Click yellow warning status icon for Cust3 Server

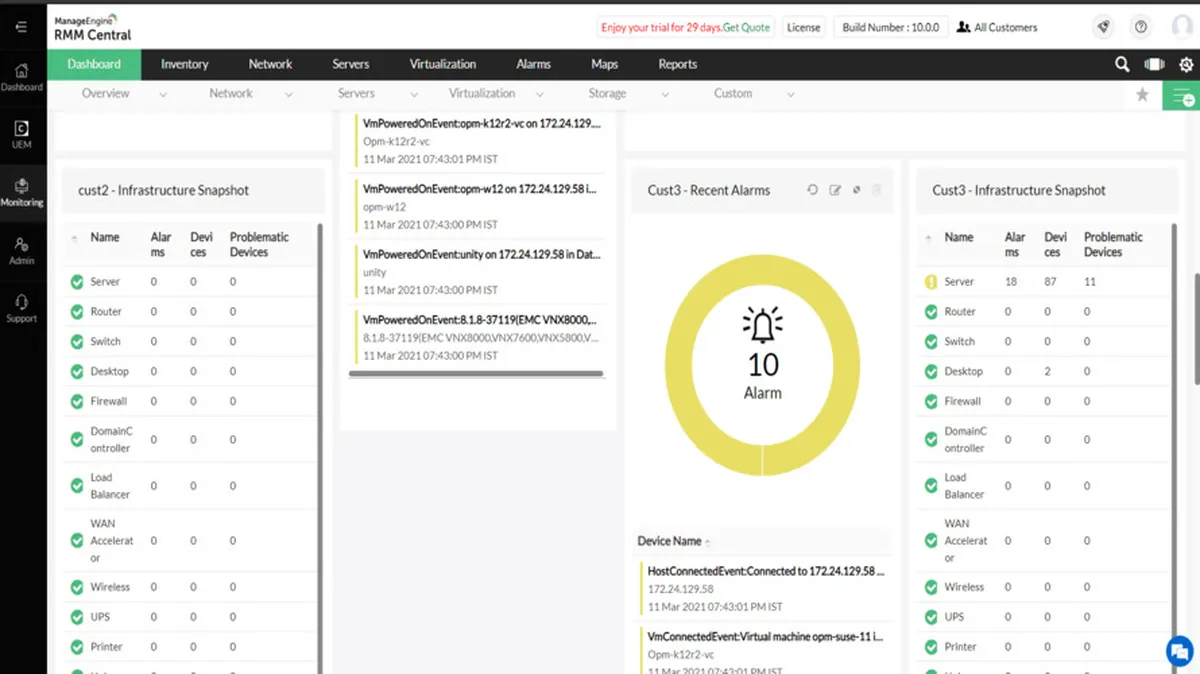(x=930, y=282)
